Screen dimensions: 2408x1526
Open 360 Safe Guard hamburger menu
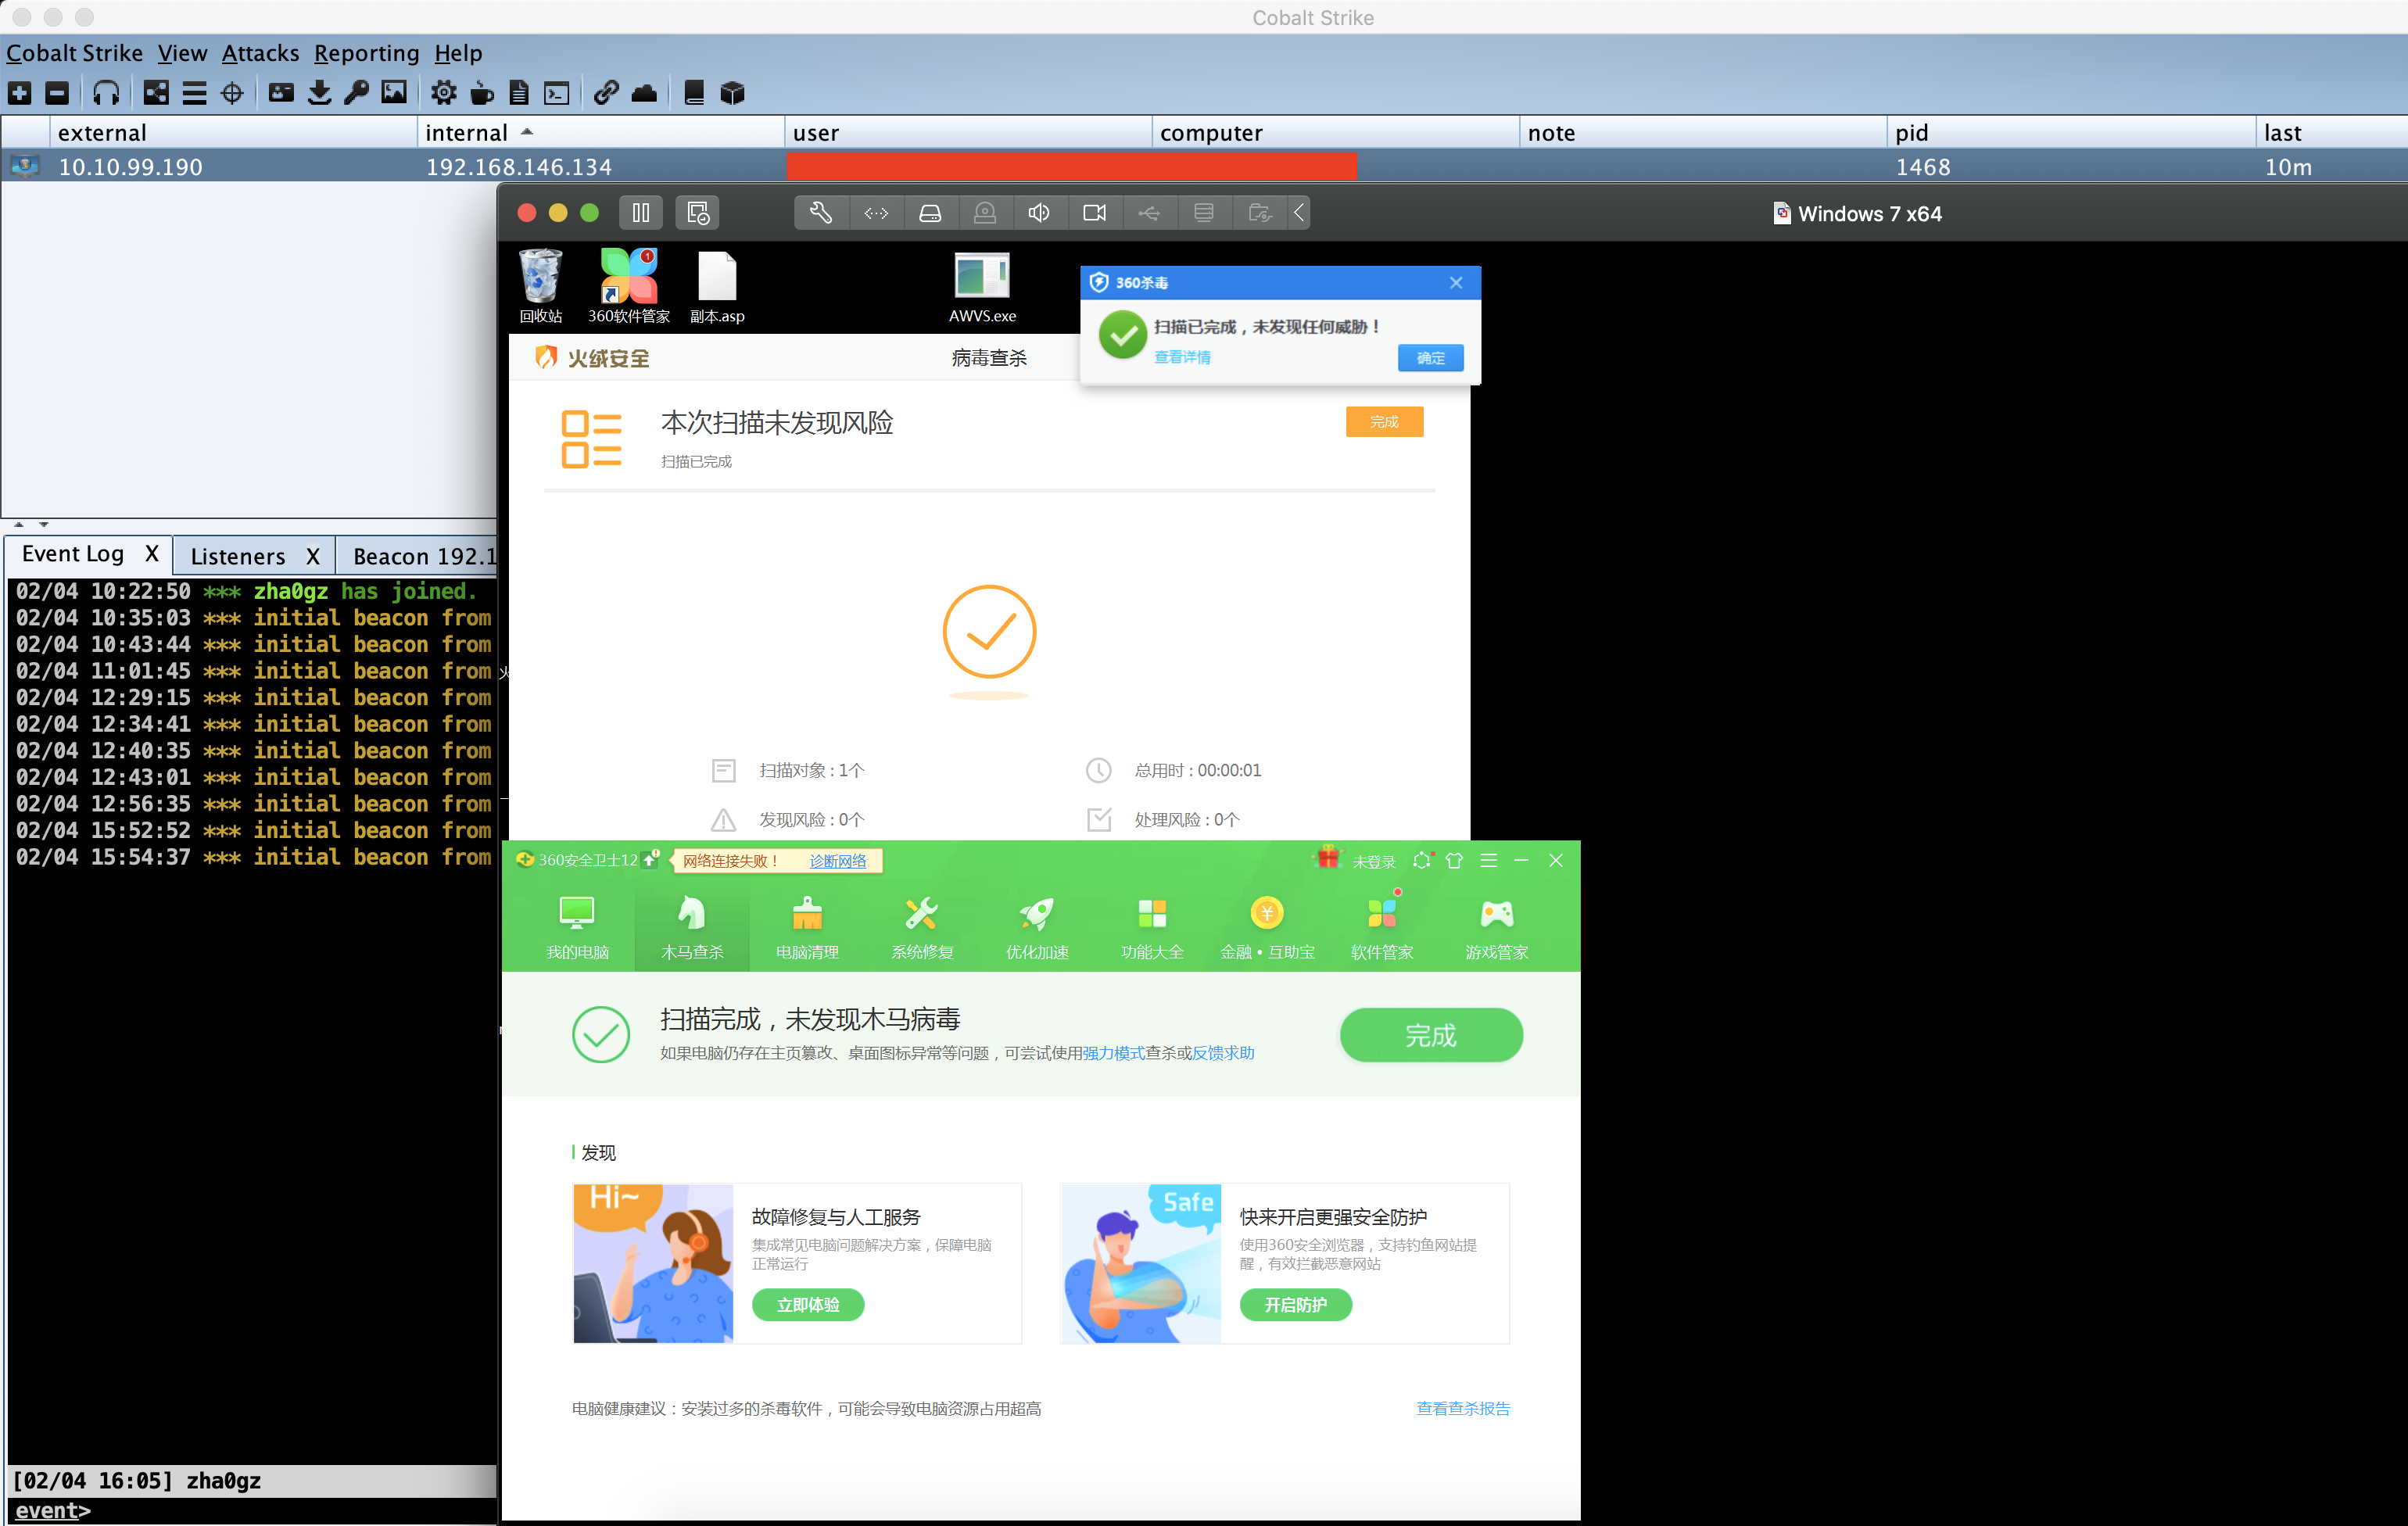1488,860
